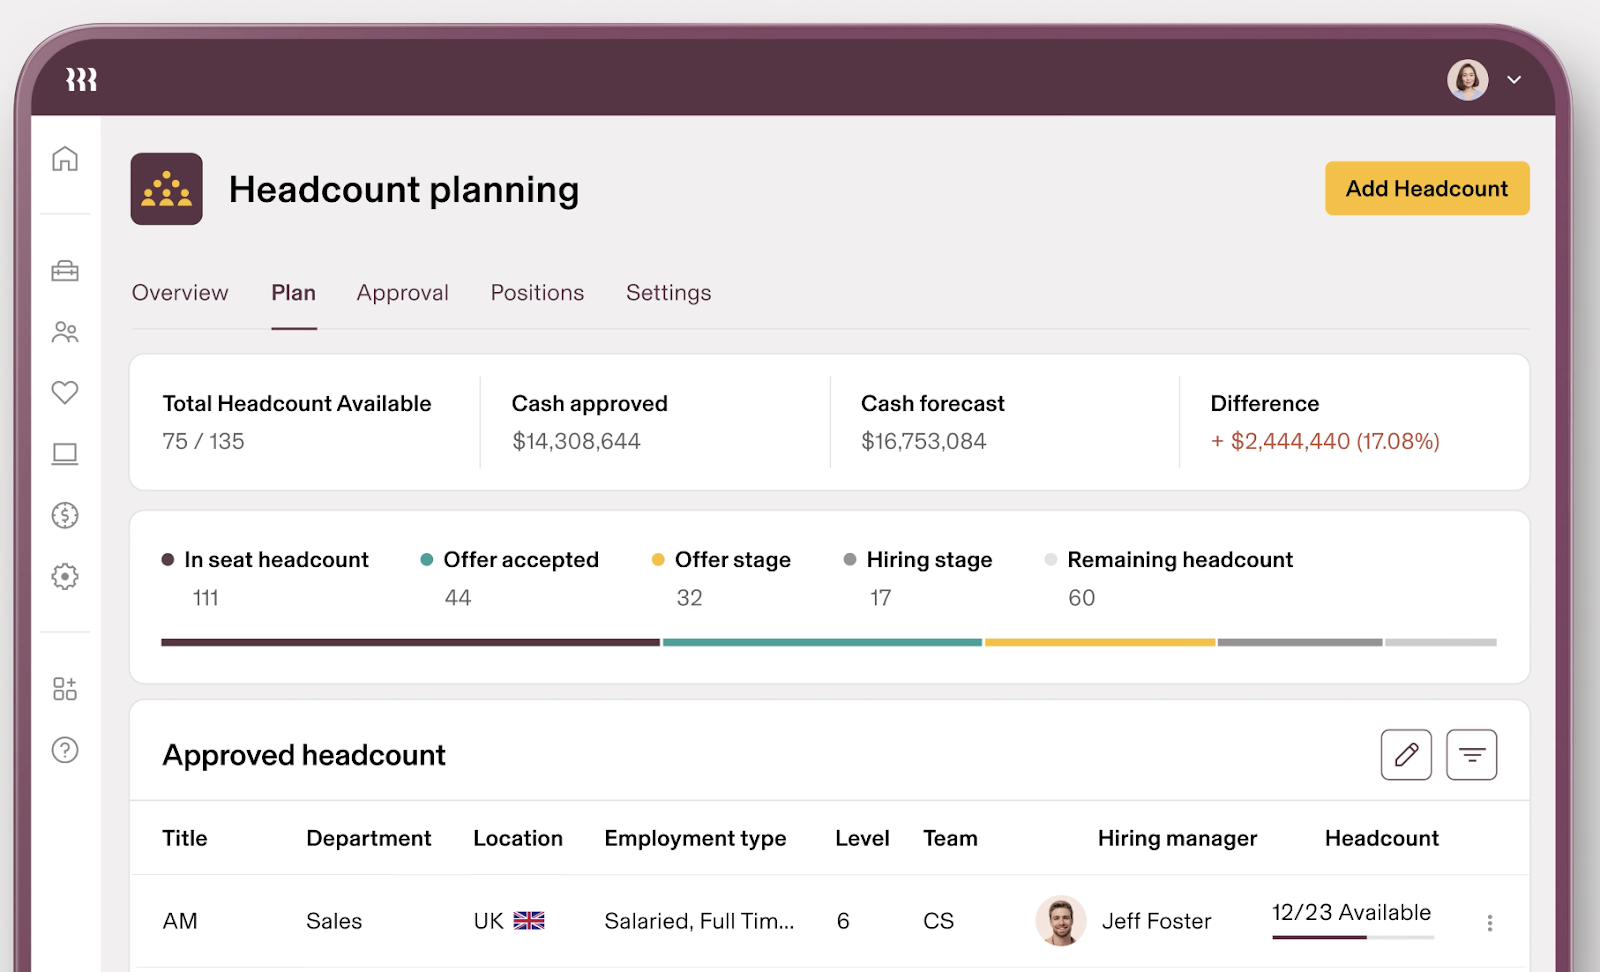Open the Positions tab

coord(537,293)
